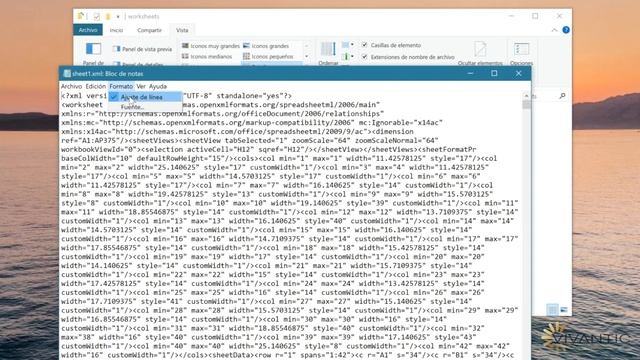
Task: Open Fuente… option in Formato menu
Action: pos(145,107)
